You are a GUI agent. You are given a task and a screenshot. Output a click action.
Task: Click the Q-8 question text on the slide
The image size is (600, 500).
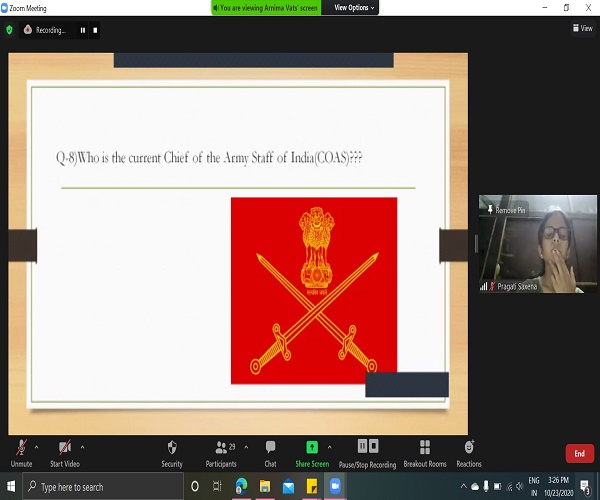pyautogui.click(x=209, y=158)
